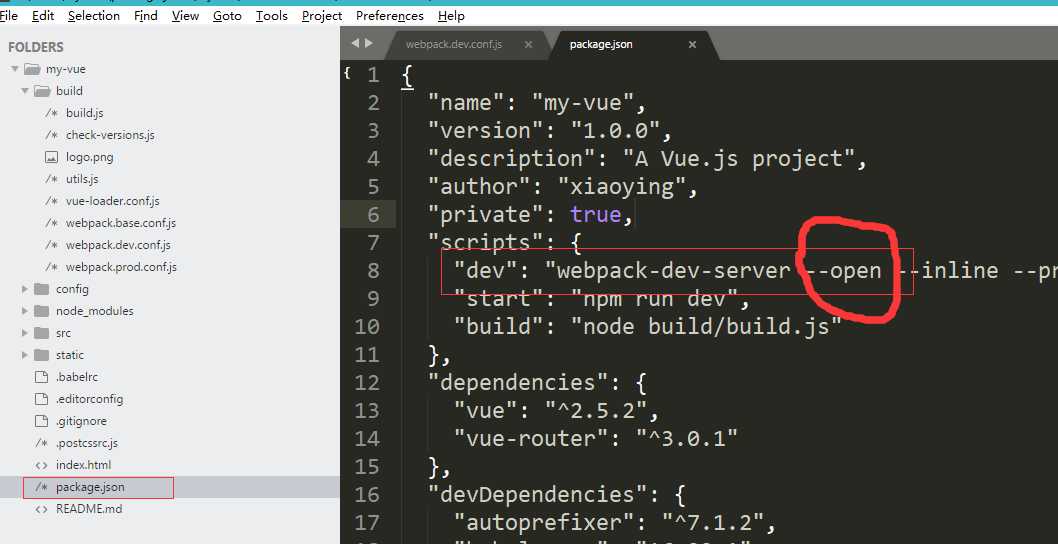1058x544 pixels.
Task: Open the View menu
Action: [x=185, y=16]
